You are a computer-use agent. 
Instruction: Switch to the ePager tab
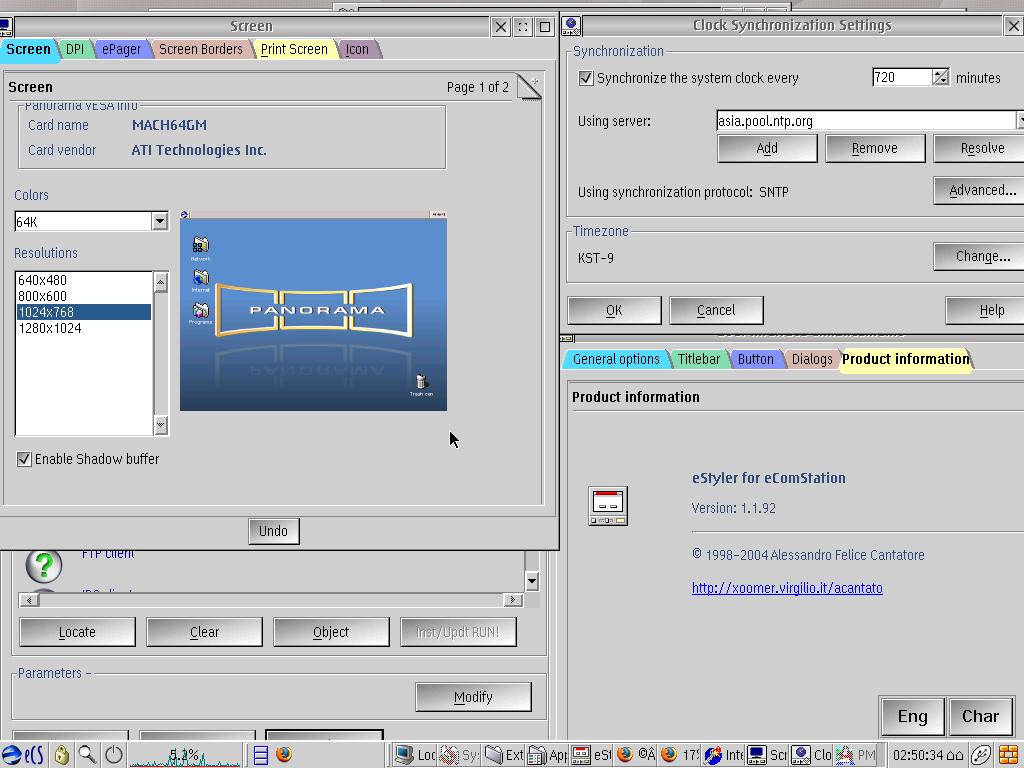click(x=121, y=49)
